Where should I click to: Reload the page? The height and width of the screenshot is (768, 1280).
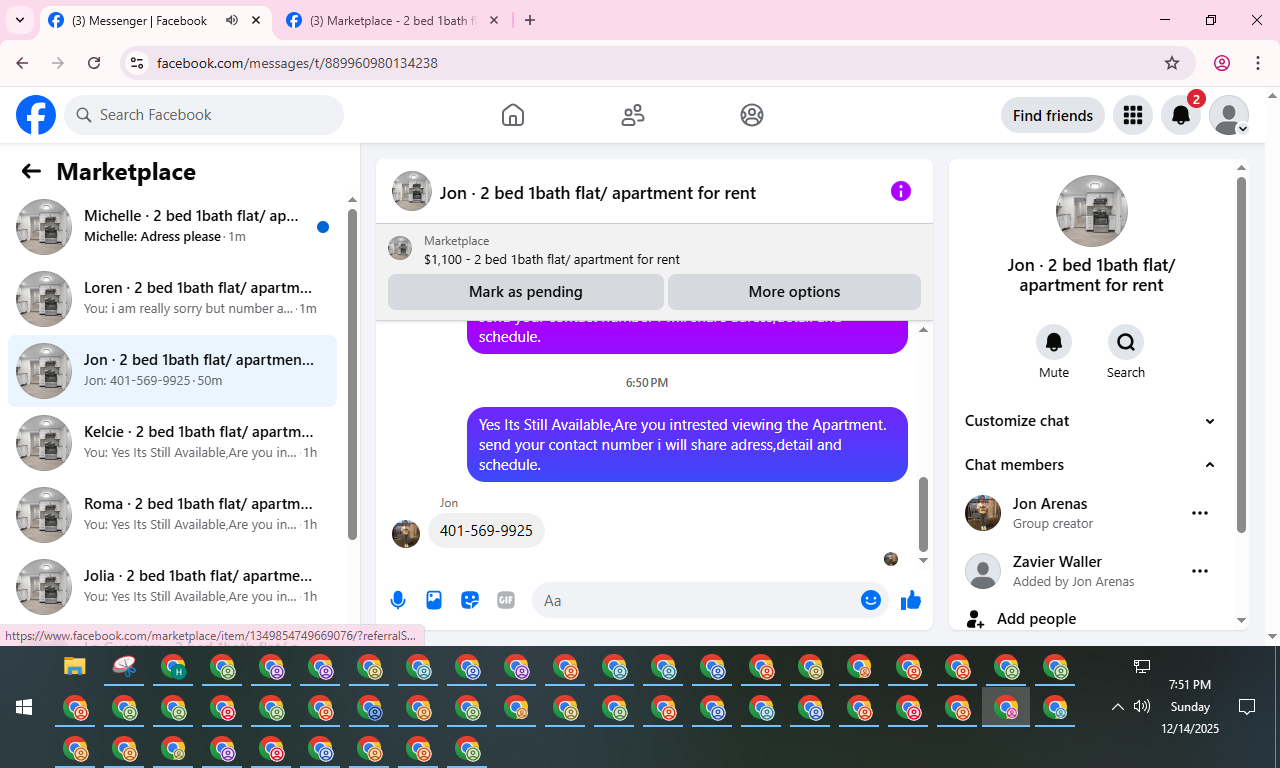[94, 63]
